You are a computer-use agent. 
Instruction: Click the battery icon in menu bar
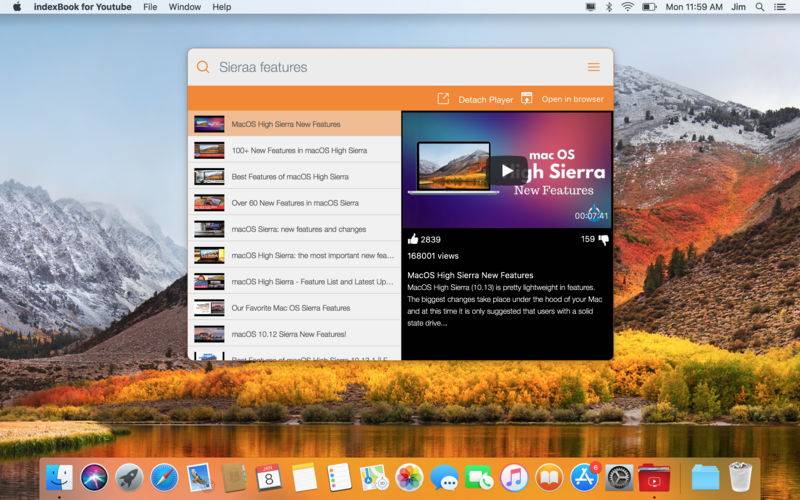click(x=649, y=7)
